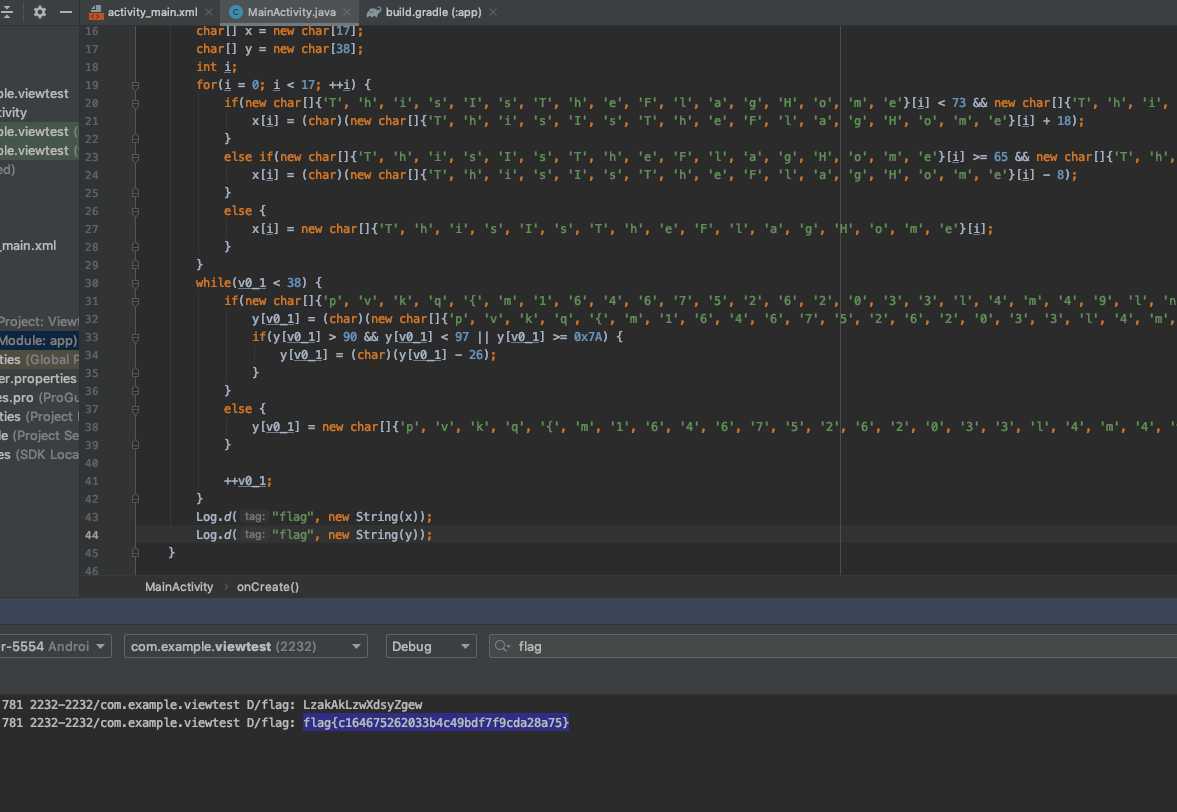Open the emulator device dropdown
The height and width of the screenshot is (812, 1177).
[55, 647]
